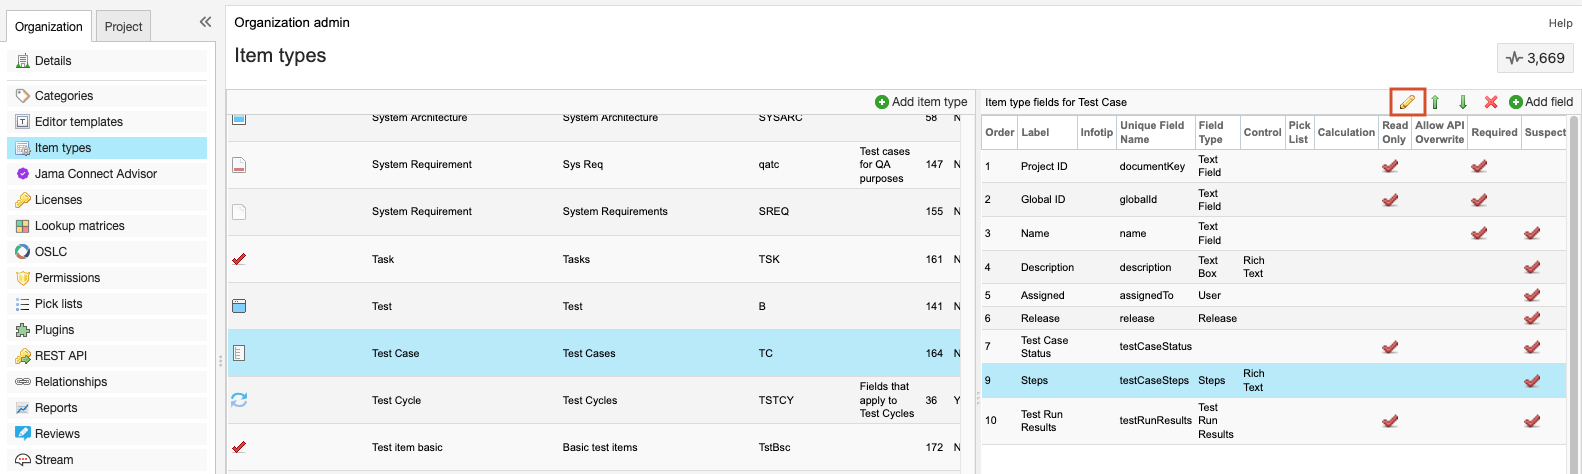
Task: Click the Sys Req document icon
Action: click(239, 165)
